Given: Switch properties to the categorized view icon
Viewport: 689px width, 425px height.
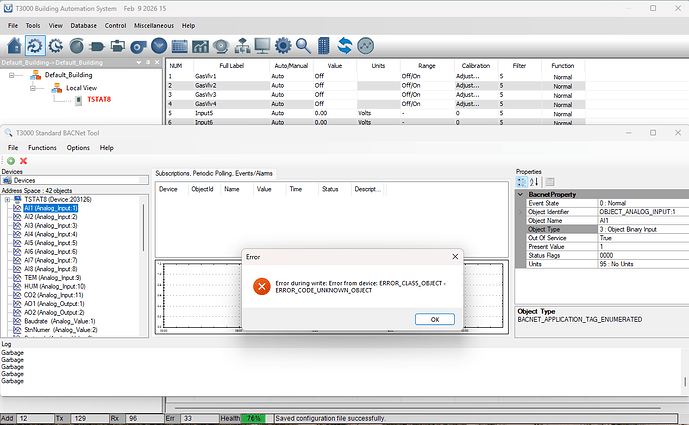Looking at the screenshot, I should click(x=521, y=181).
